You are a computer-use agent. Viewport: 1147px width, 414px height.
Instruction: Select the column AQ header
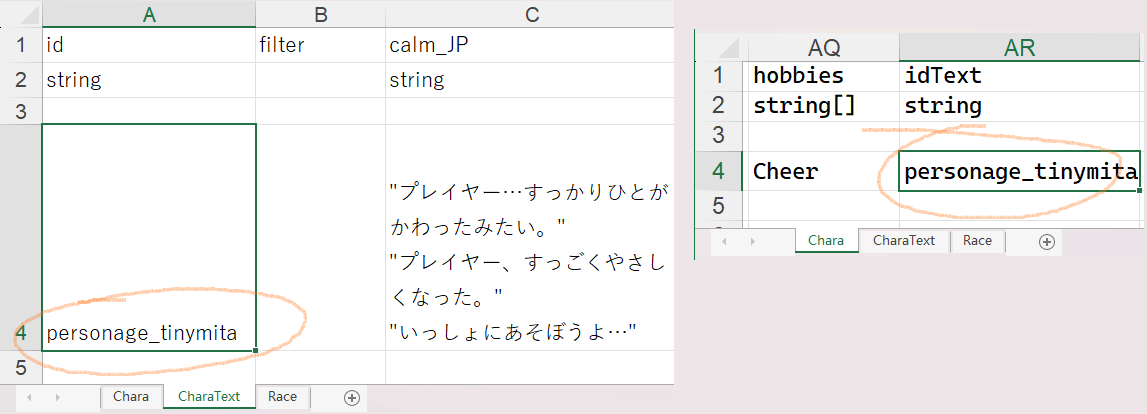pyautogui.click(x=823, y=47)
